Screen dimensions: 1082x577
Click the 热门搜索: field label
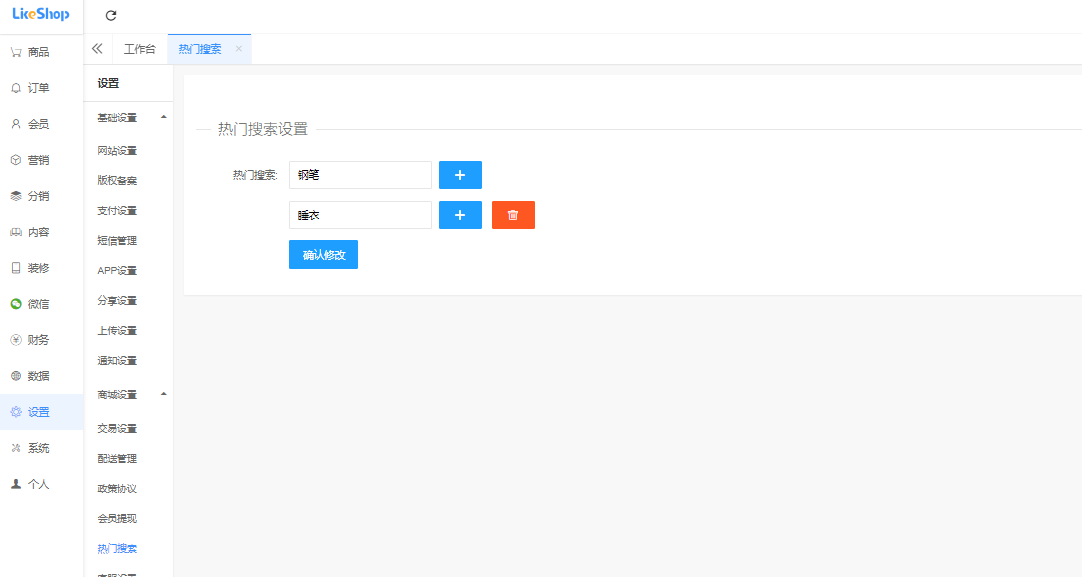(x=255, y=175)
